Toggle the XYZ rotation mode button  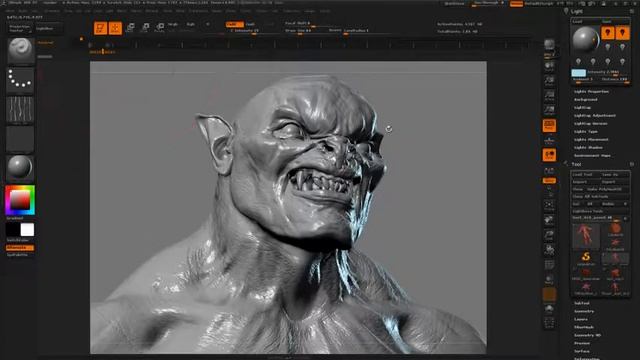(x=549, y=180)
